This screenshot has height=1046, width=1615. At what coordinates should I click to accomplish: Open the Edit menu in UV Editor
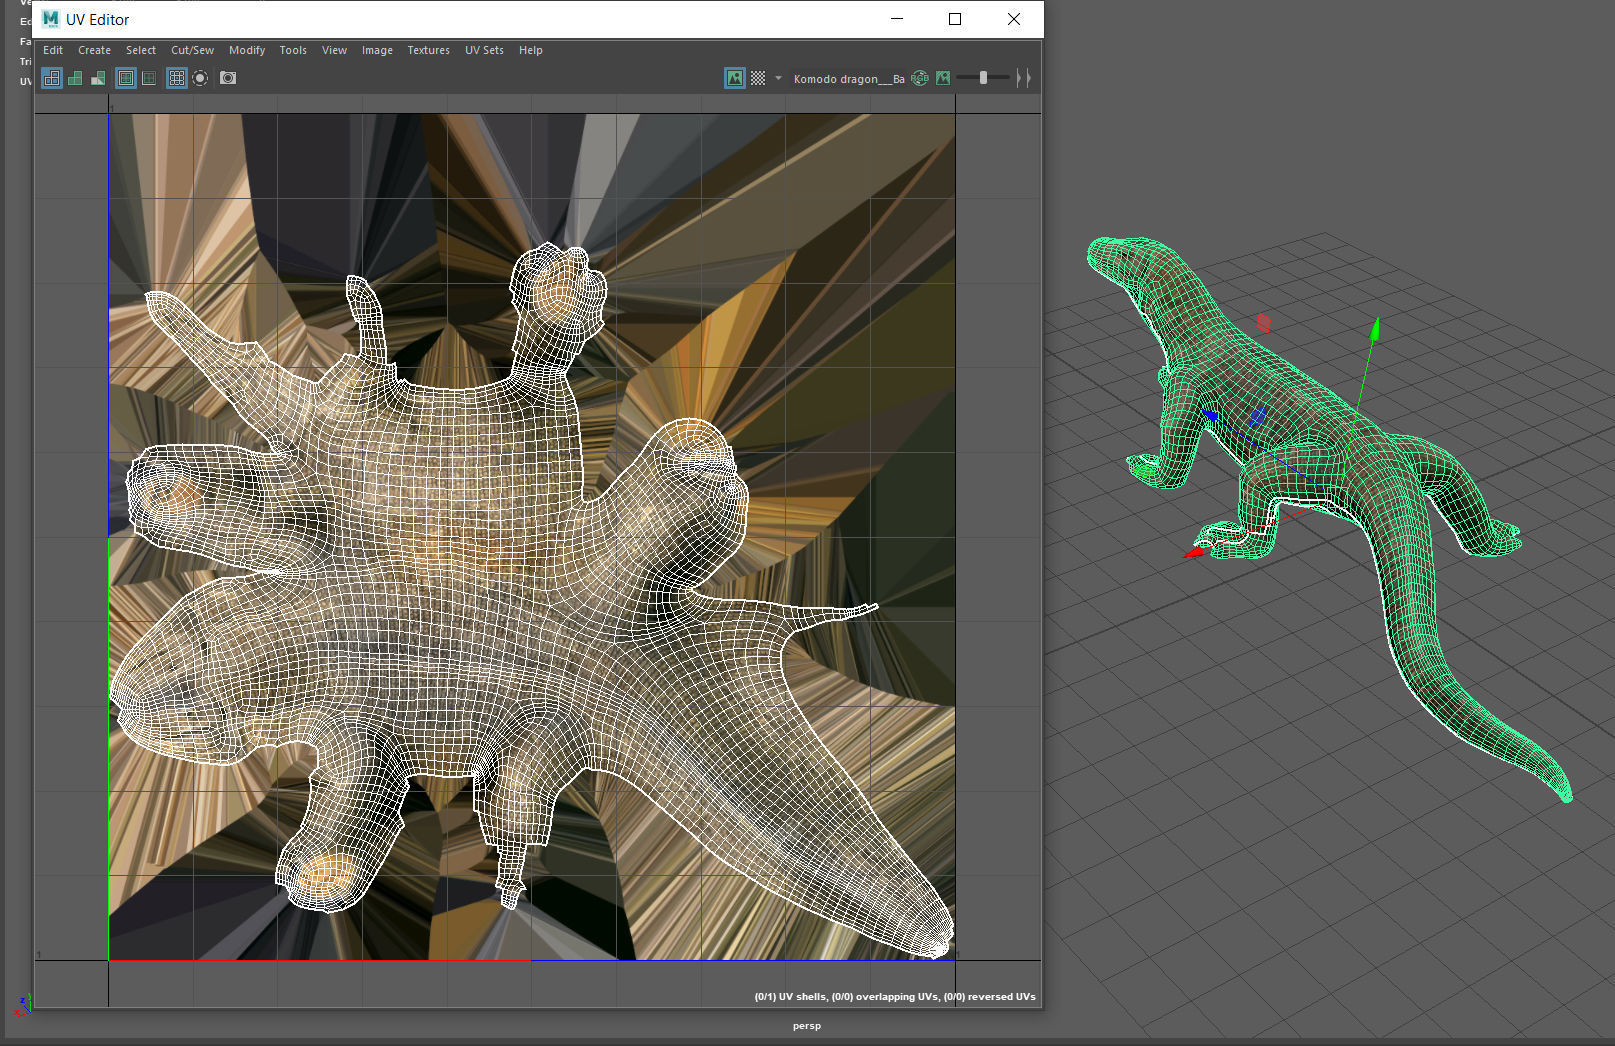(x=53, y=50)
